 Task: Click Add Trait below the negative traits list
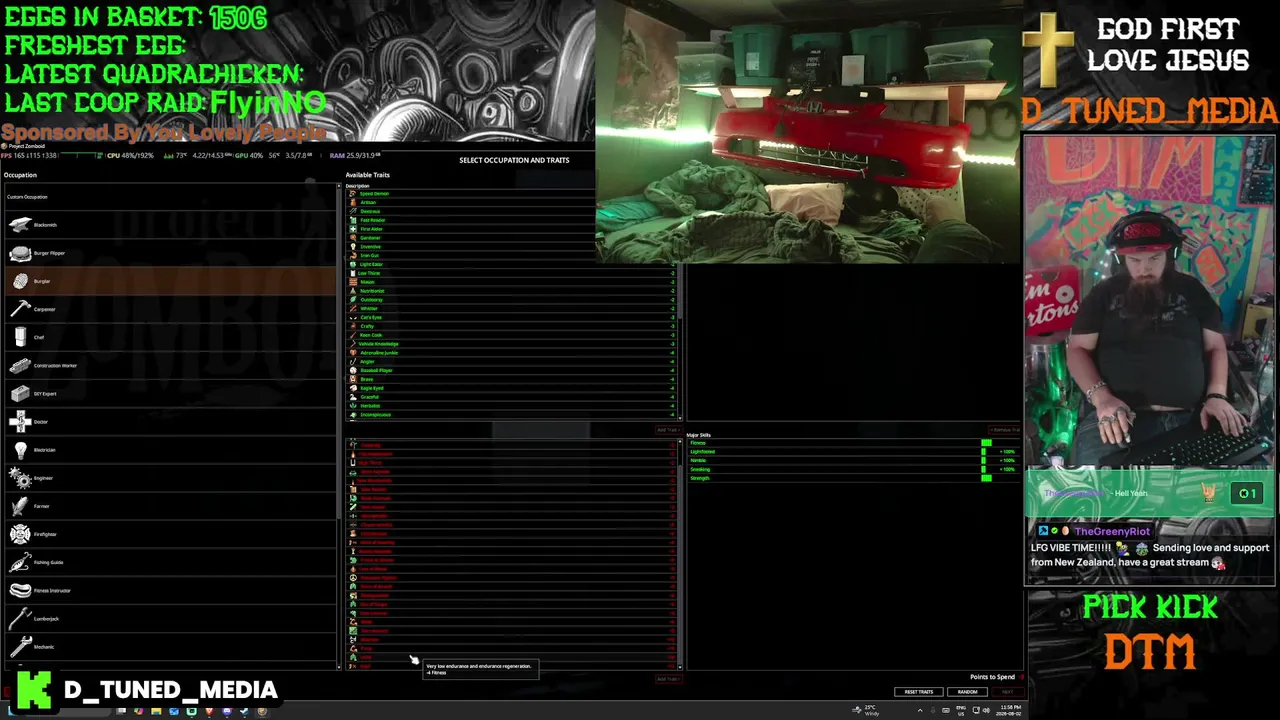[x=667, y=679]
